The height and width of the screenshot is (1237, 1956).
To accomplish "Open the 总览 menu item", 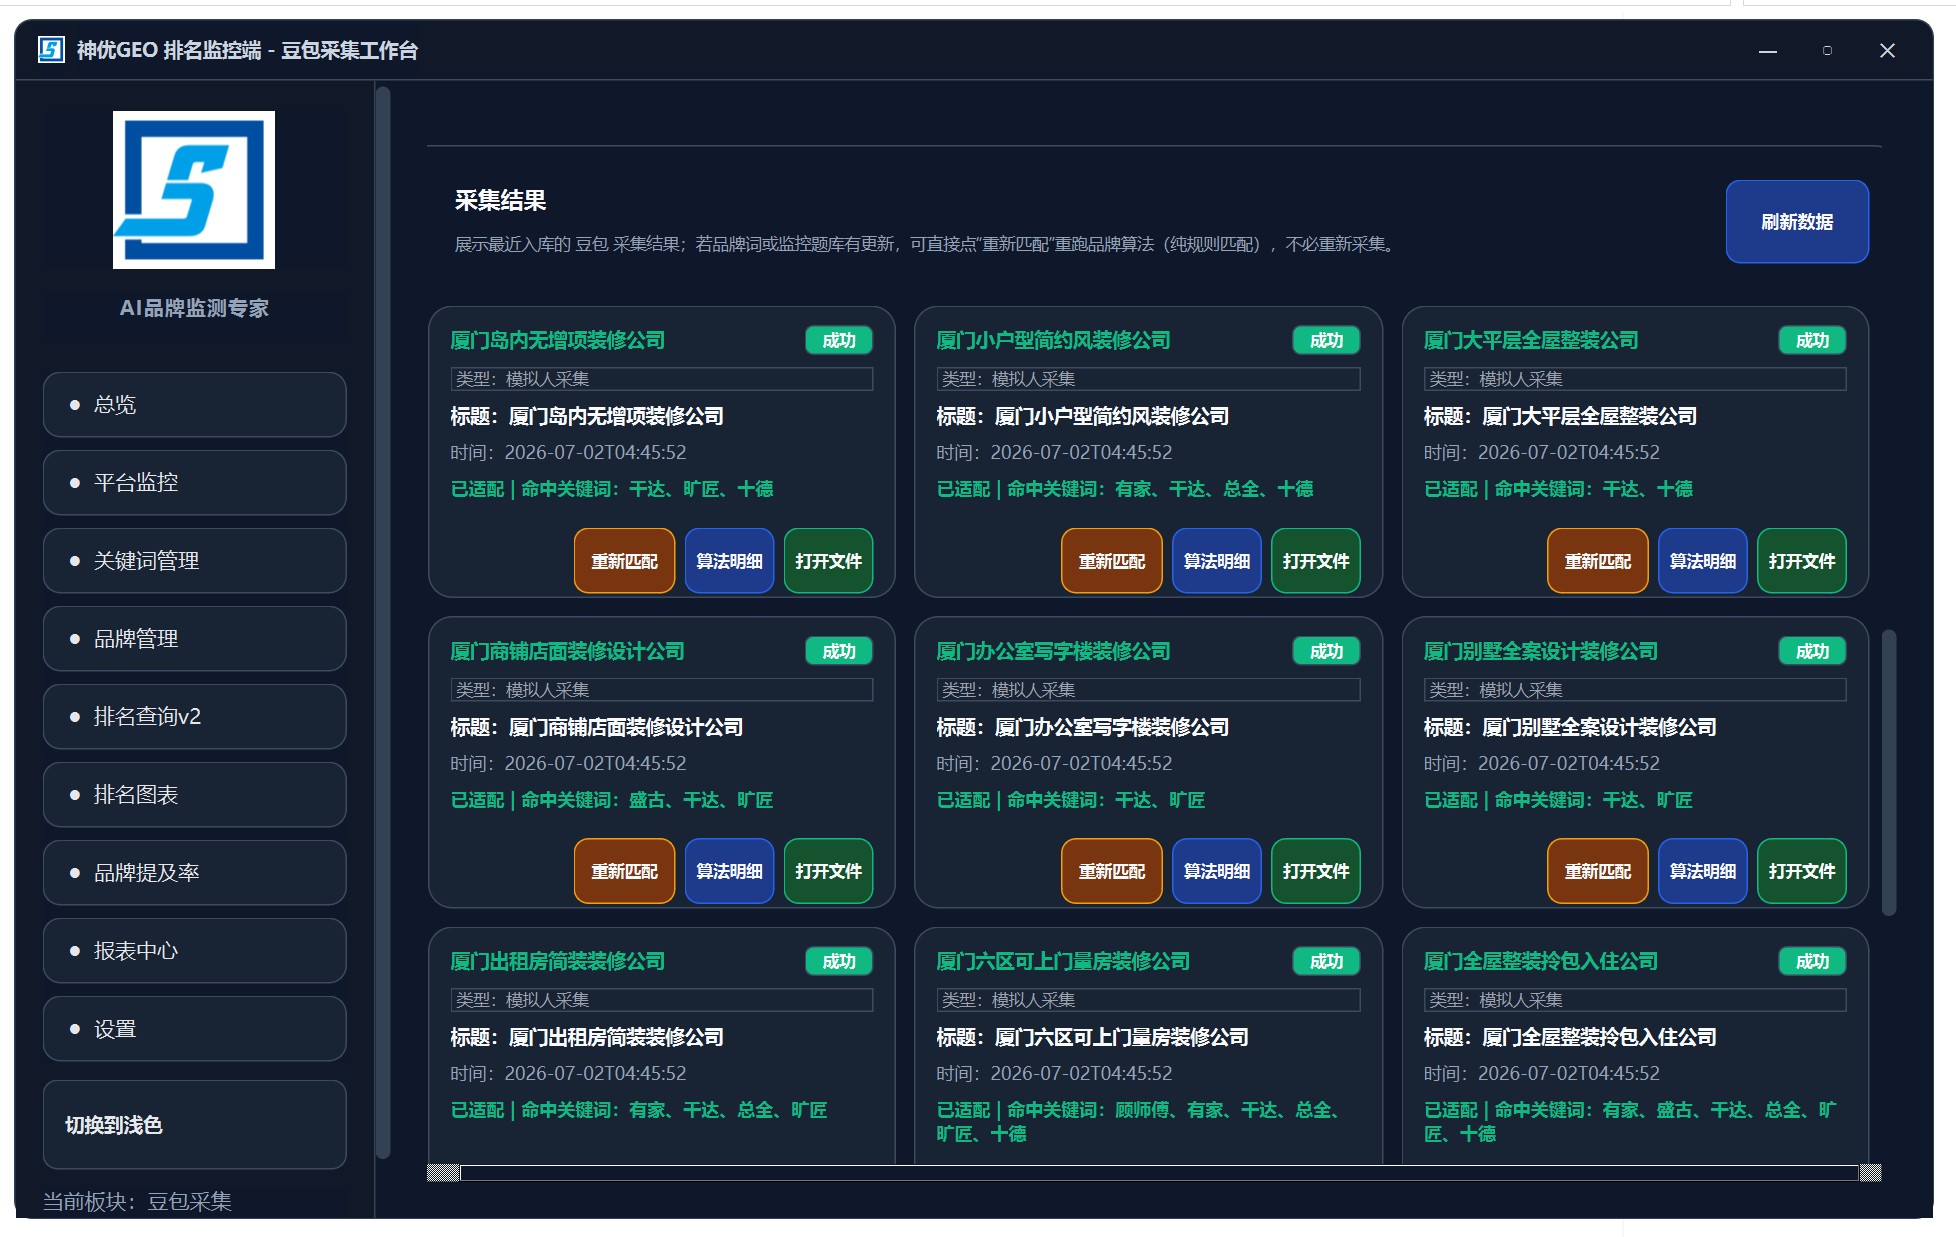I will pos(195,404).
